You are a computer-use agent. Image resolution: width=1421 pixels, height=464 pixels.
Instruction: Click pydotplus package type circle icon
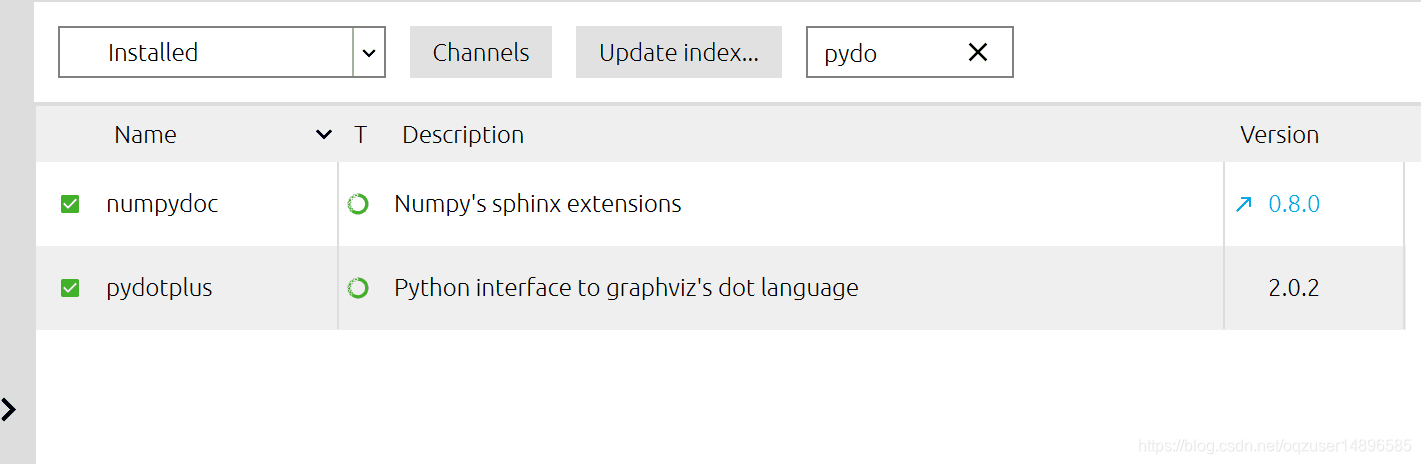coord(358,288)
